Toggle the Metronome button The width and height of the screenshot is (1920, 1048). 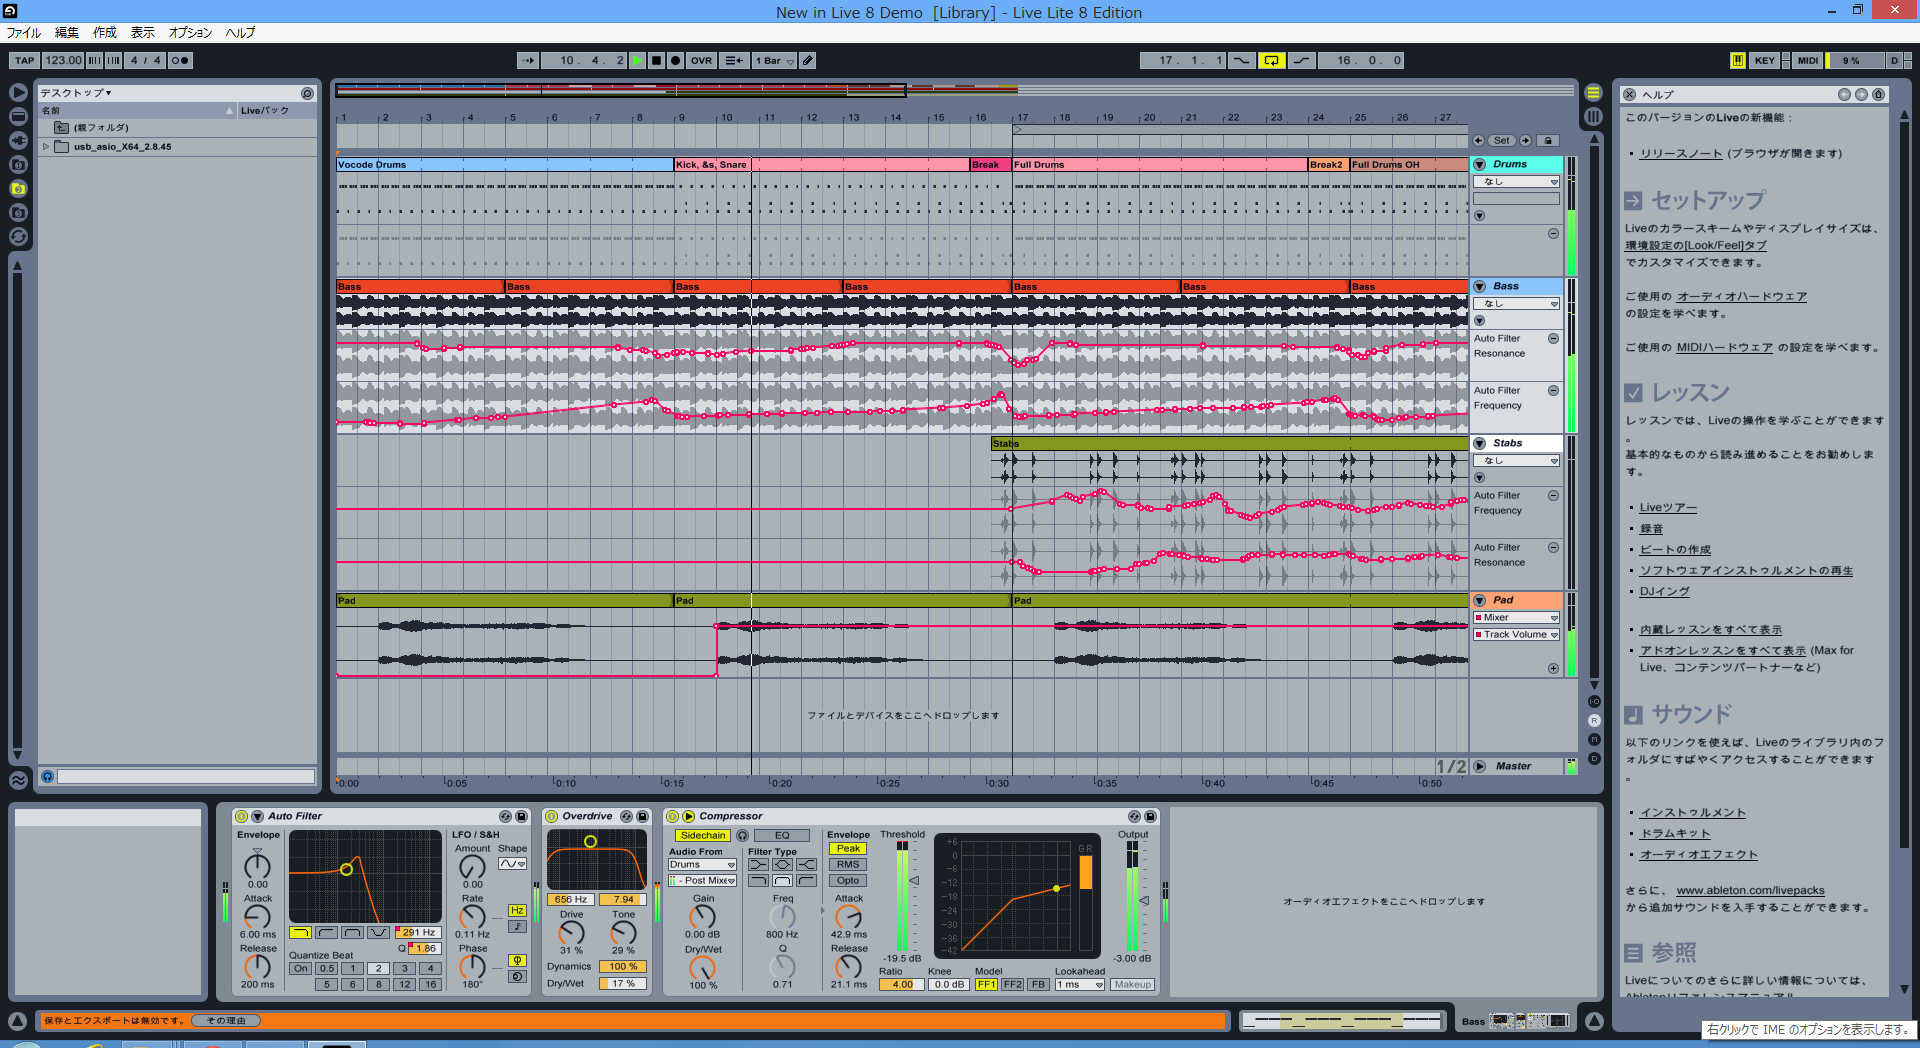pos(180,61)
